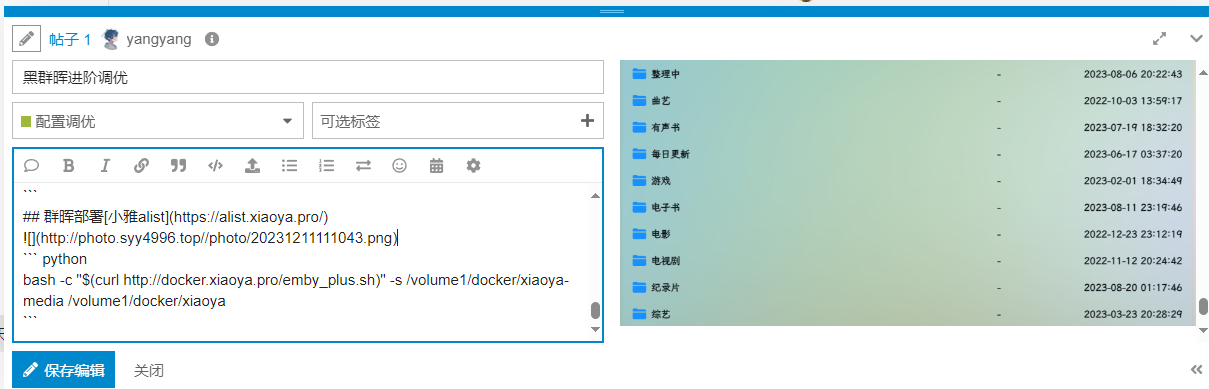Click the speech bubble reply icon in editor toolbar
The image size is (1209, 389).
click(x=31, y=166)
